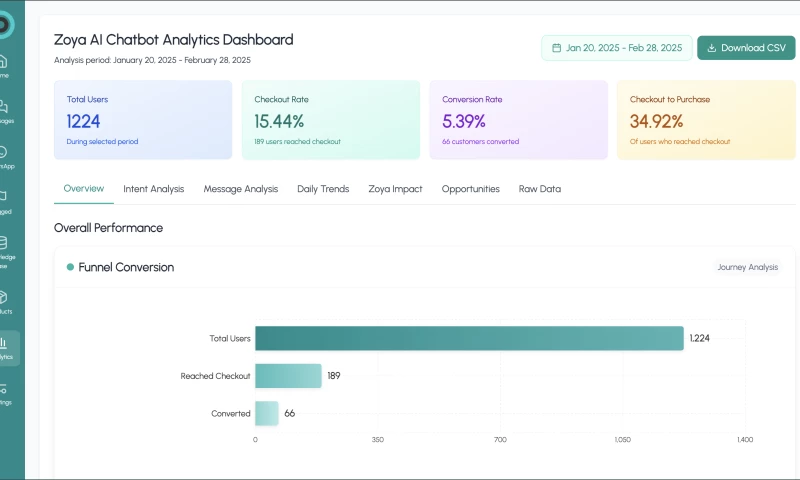Click the "During selected period" text
800x480 pixels.
point(102,142)
